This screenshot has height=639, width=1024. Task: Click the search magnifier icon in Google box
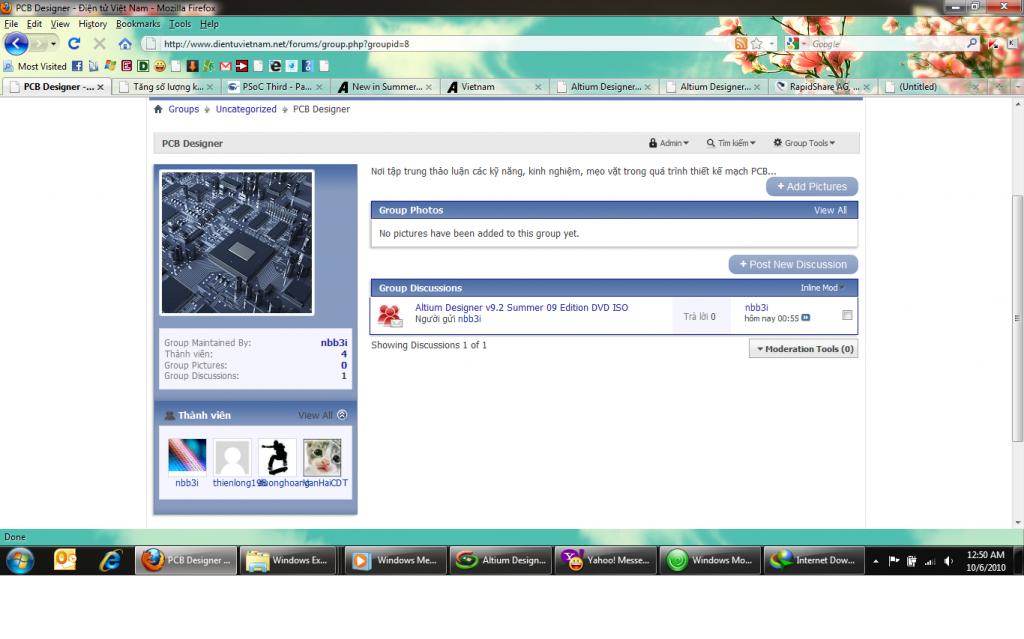click(x=972, y=44)
